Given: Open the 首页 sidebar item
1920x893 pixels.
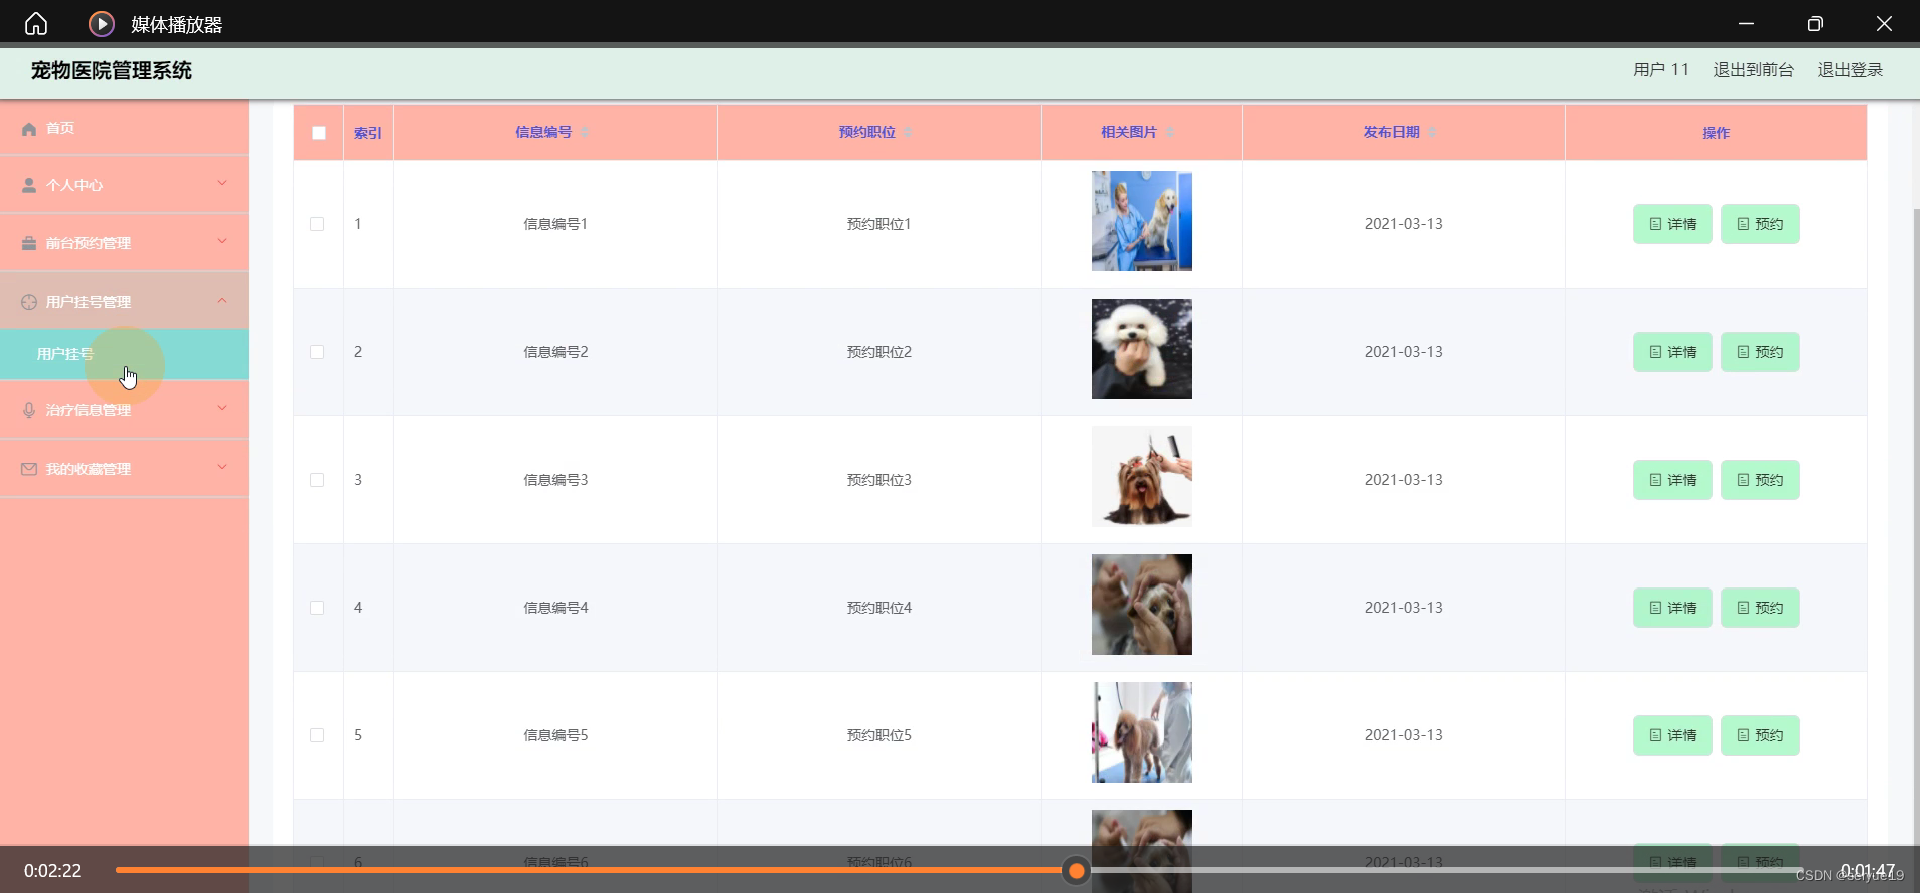Looking at the screenshot, I should (124, 128).
